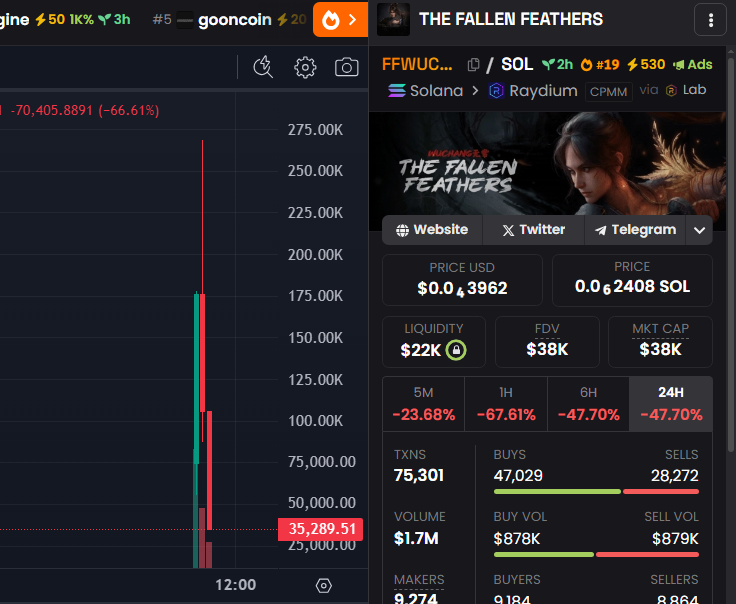This screenshot has width=736, height=604.
Task: Click the #19 trending flame rank
Action: [600, 65]
